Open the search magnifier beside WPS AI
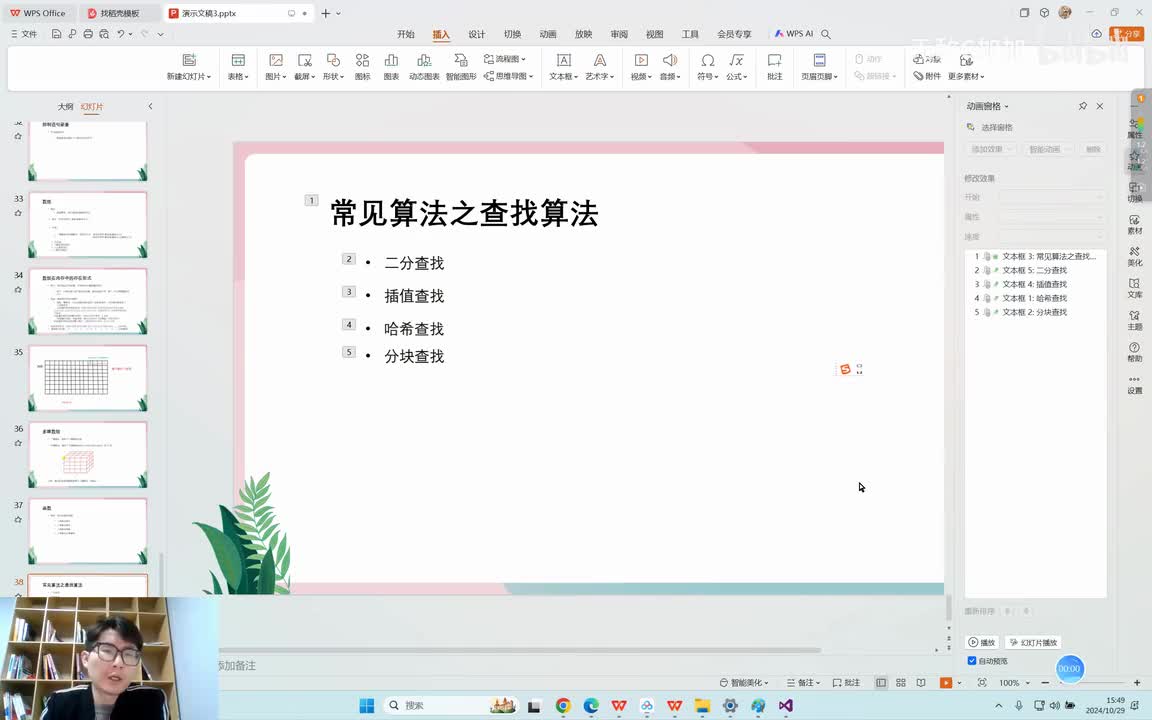Screen dimensions: 1152x720 point(826,34)
